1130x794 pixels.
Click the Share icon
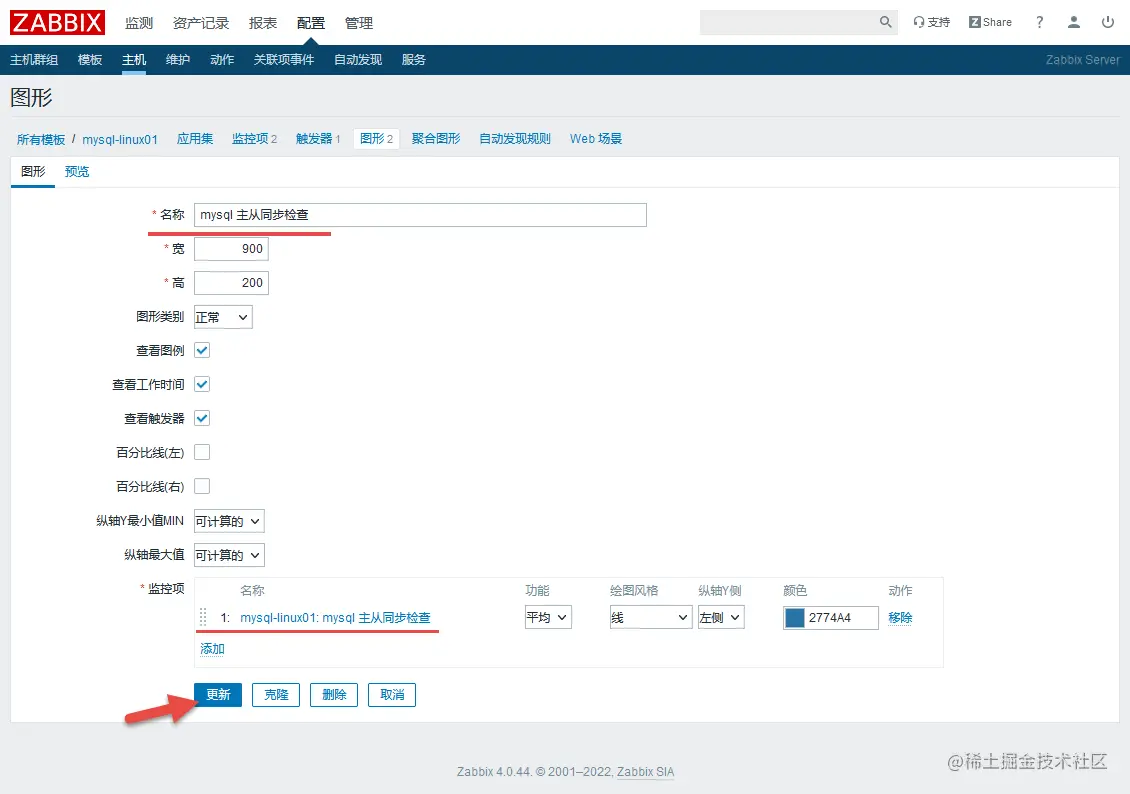pyautogui.click(x=989, y=22)
